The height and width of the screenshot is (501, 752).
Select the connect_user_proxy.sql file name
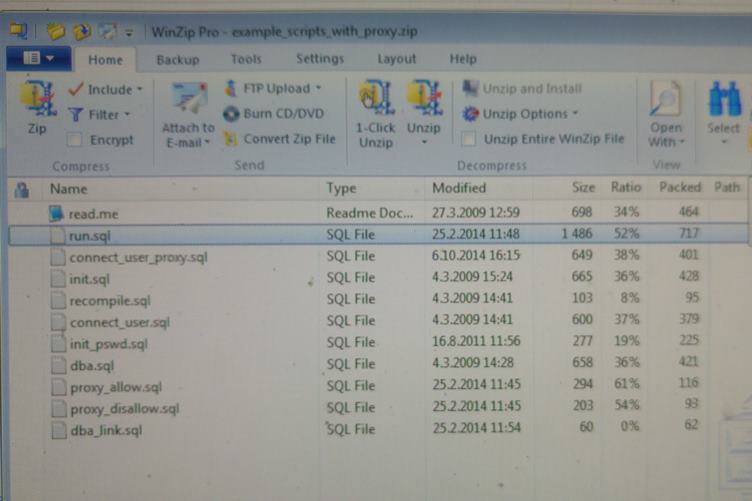click(x=139, y=257)
